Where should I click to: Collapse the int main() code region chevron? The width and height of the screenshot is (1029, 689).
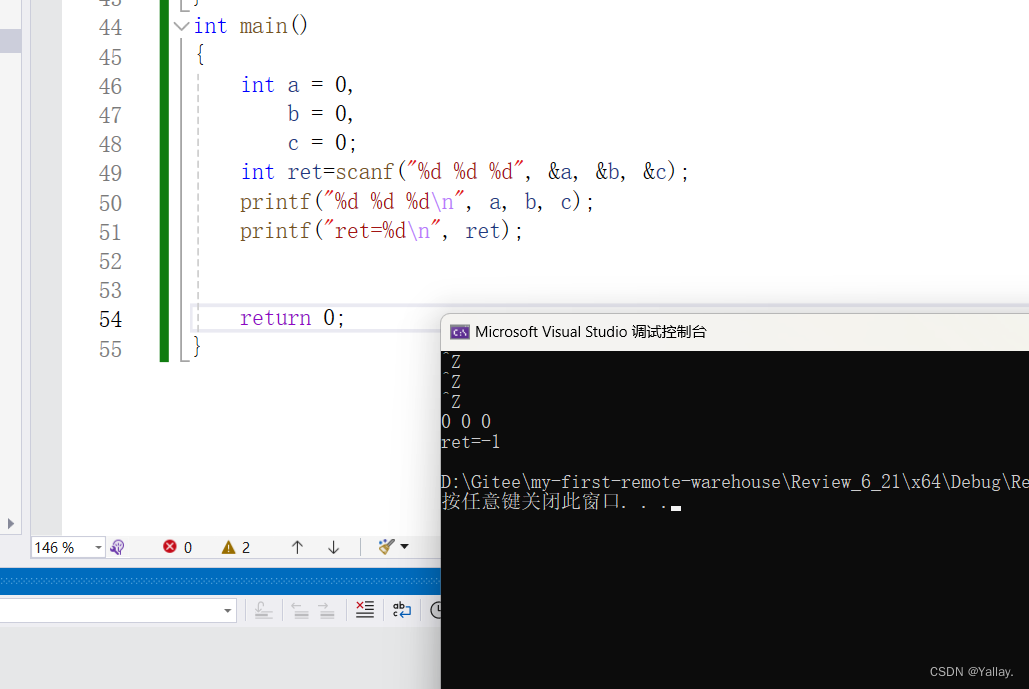[179, 25]
